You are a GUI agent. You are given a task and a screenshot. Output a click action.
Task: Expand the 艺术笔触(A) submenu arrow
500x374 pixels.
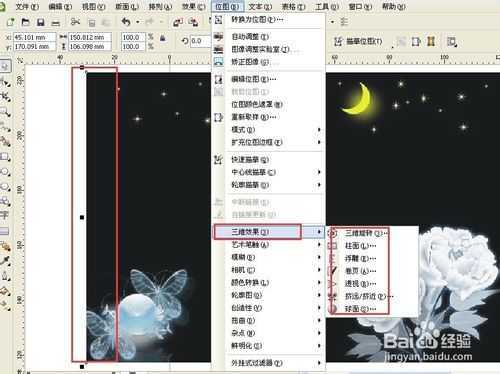319,244
